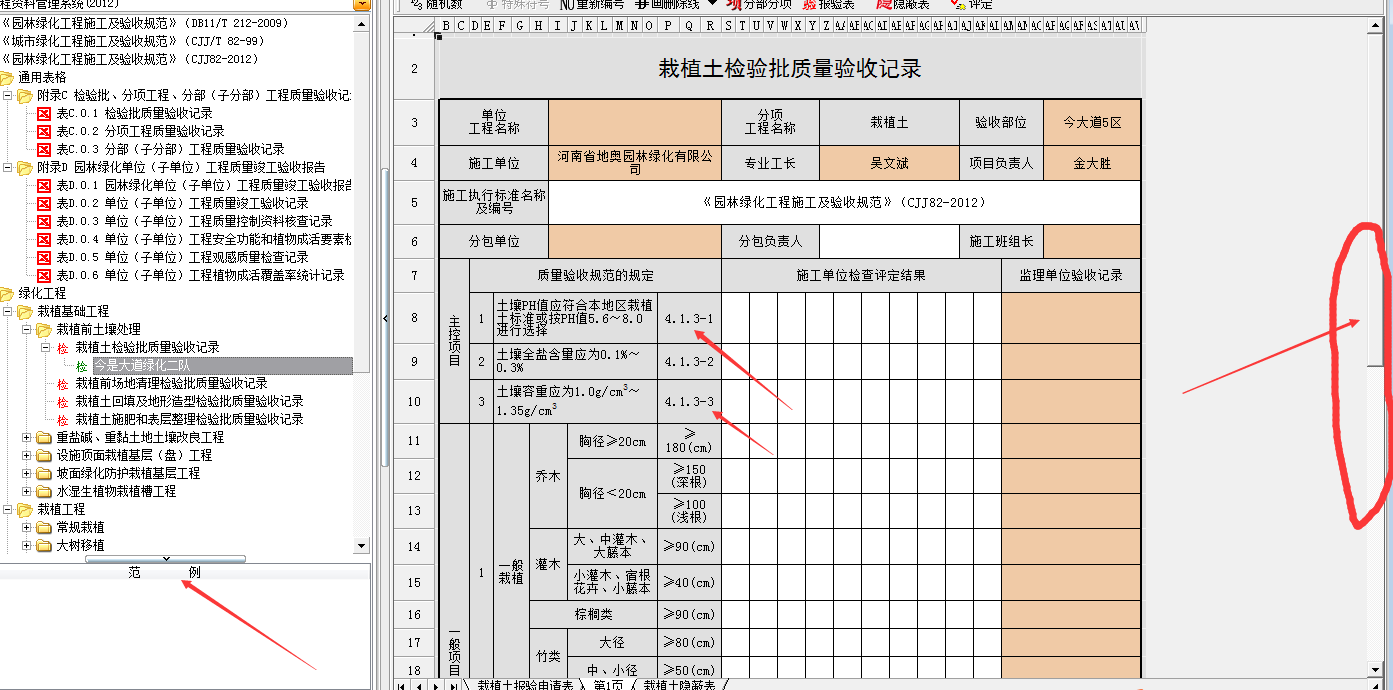Jump to the first sheet with navigation arrow
This screenshot has width=1393, height=690.
pyautogui.click(x=402, y=685)
